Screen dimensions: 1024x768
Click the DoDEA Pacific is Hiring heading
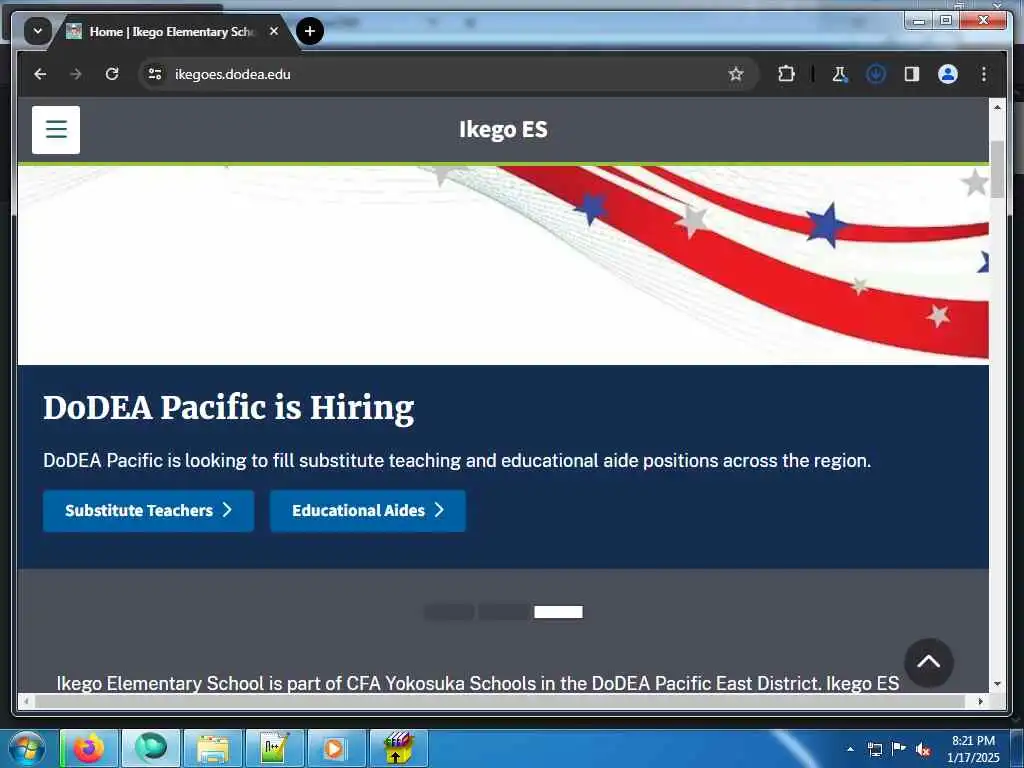(x=229, y=408)
